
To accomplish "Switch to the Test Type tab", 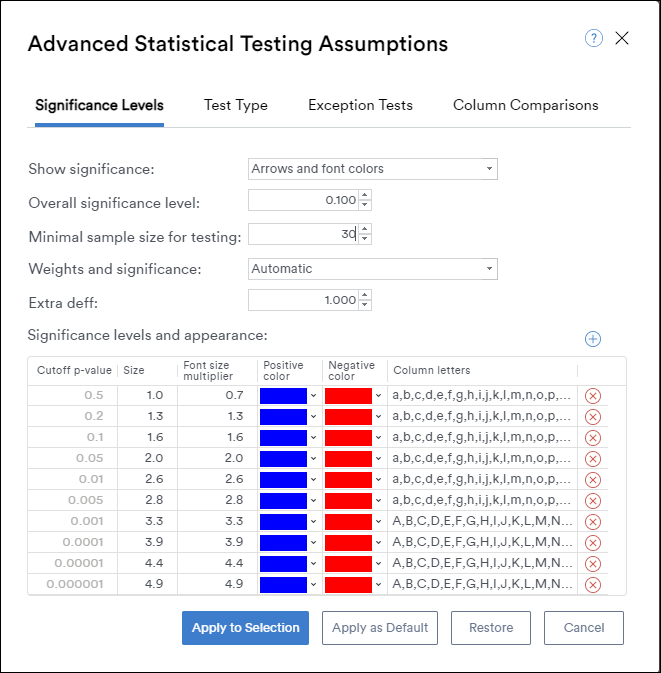I will click(236, 105).
